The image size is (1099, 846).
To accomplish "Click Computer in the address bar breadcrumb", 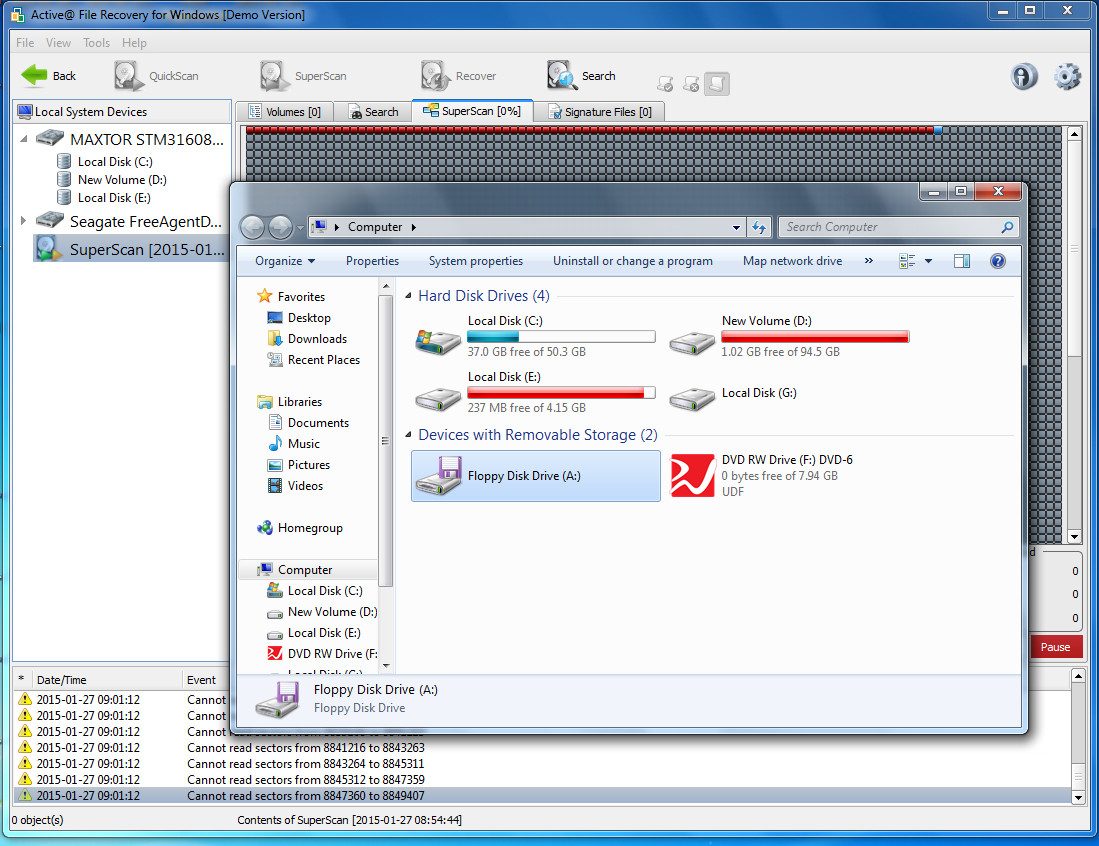I will (375, 227).
